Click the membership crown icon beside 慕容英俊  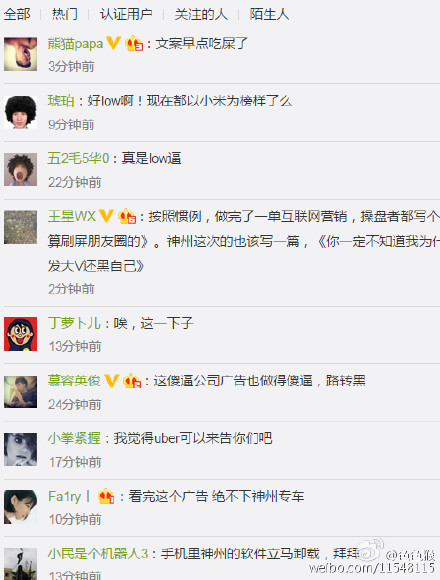pos(132,381)
